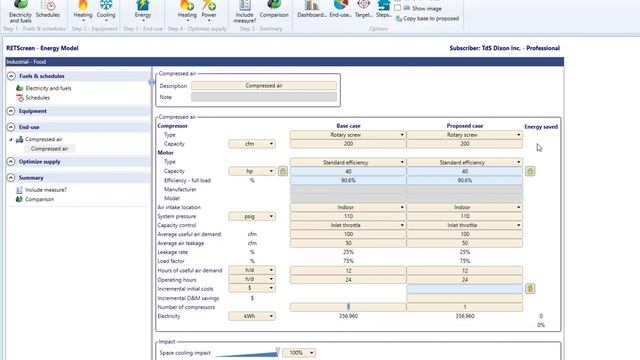Open Cooling equipment ribbon icon
Viewport: 640px width, 360px height.
106,11
